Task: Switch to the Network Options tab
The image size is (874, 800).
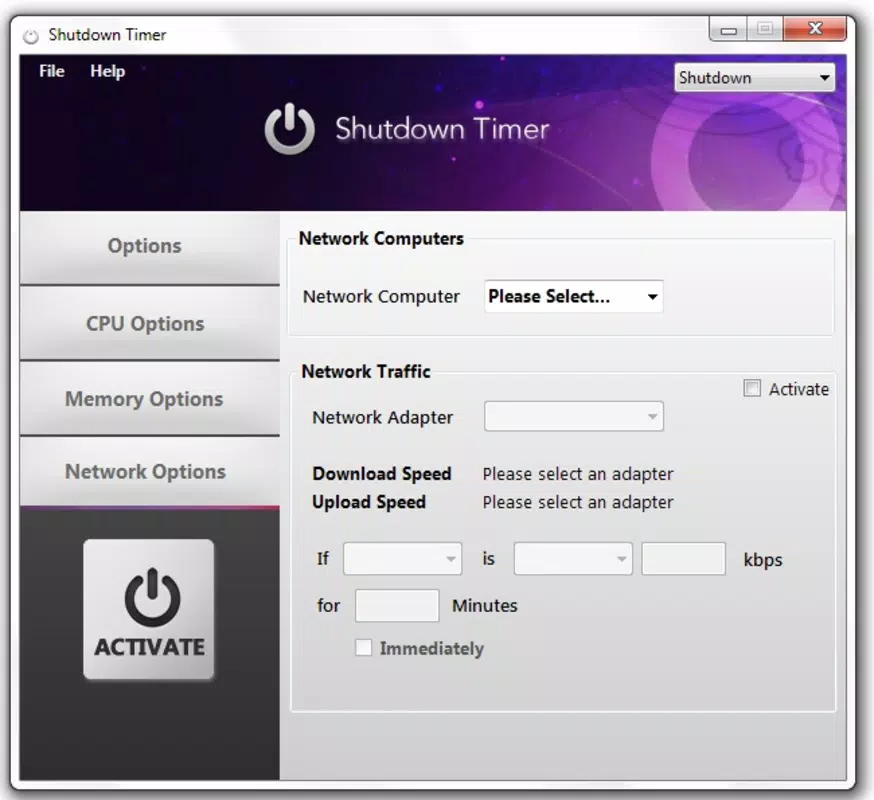Action: pos(149,472)
